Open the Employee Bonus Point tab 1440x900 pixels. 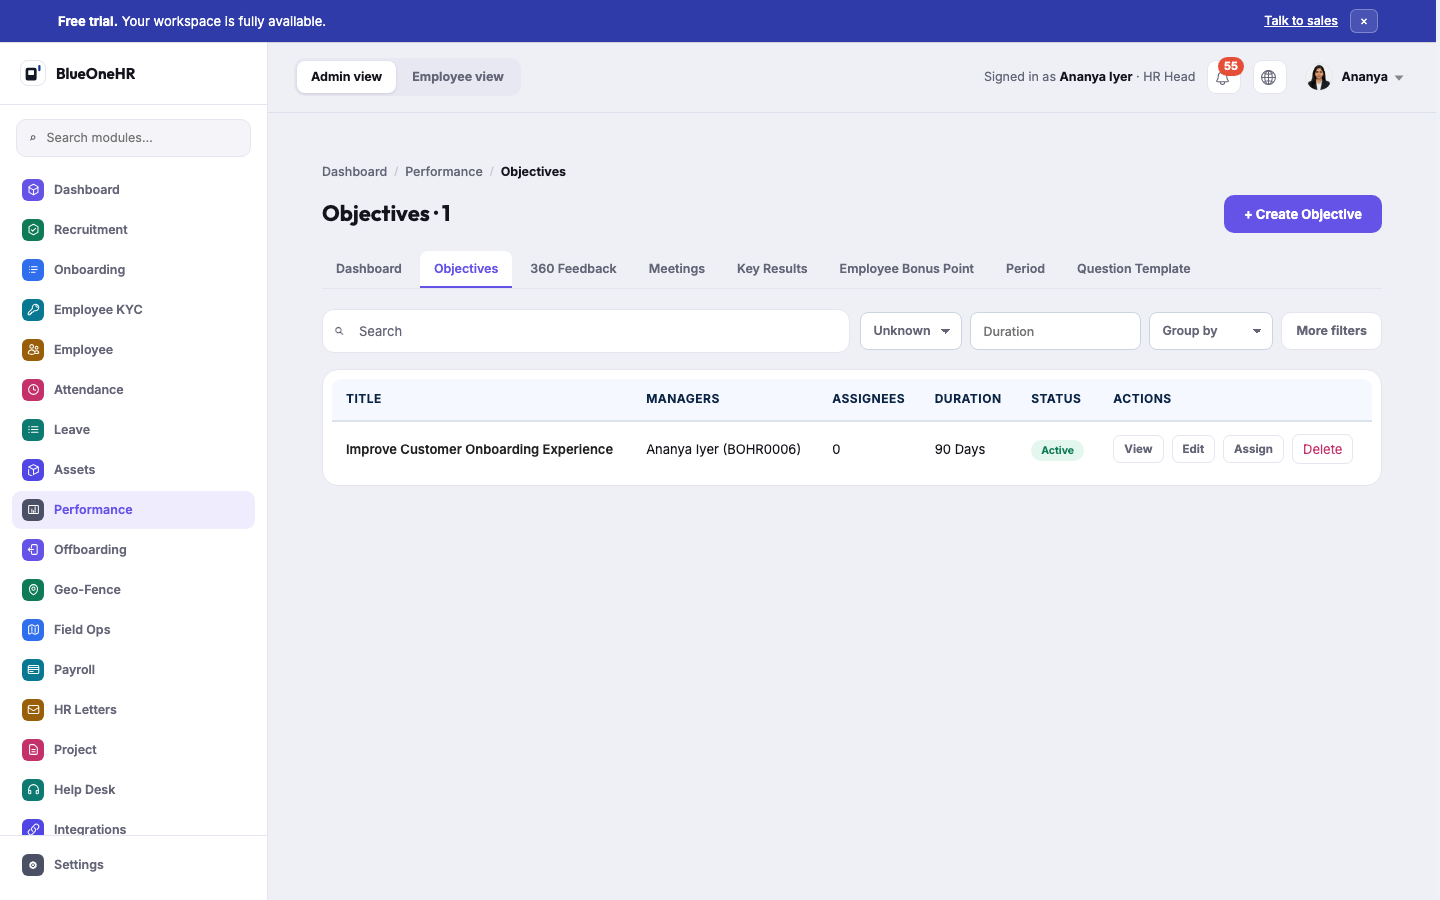907,269
